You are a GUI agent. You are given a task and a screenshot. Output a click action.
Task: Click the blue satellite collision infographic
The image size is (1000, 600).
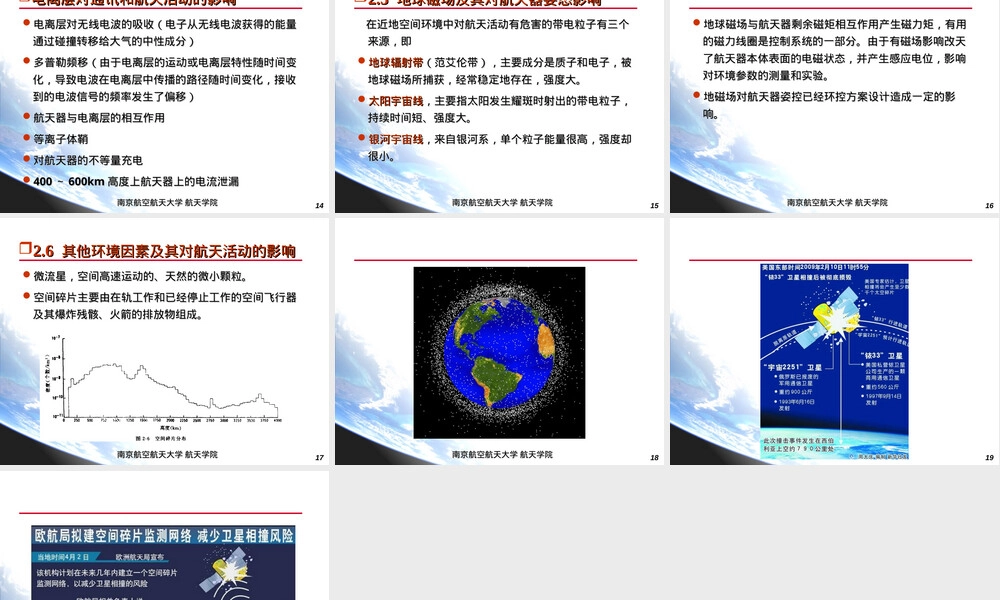coord(834,362)
